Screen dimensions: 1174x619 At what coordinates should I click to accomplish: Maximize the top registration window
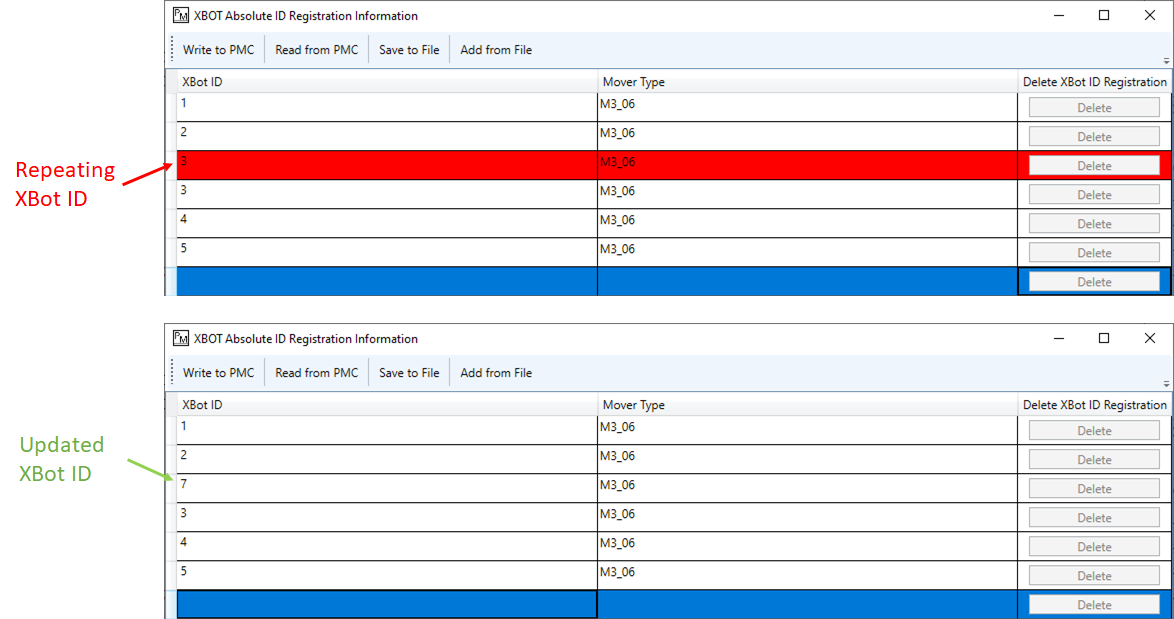1104,16
